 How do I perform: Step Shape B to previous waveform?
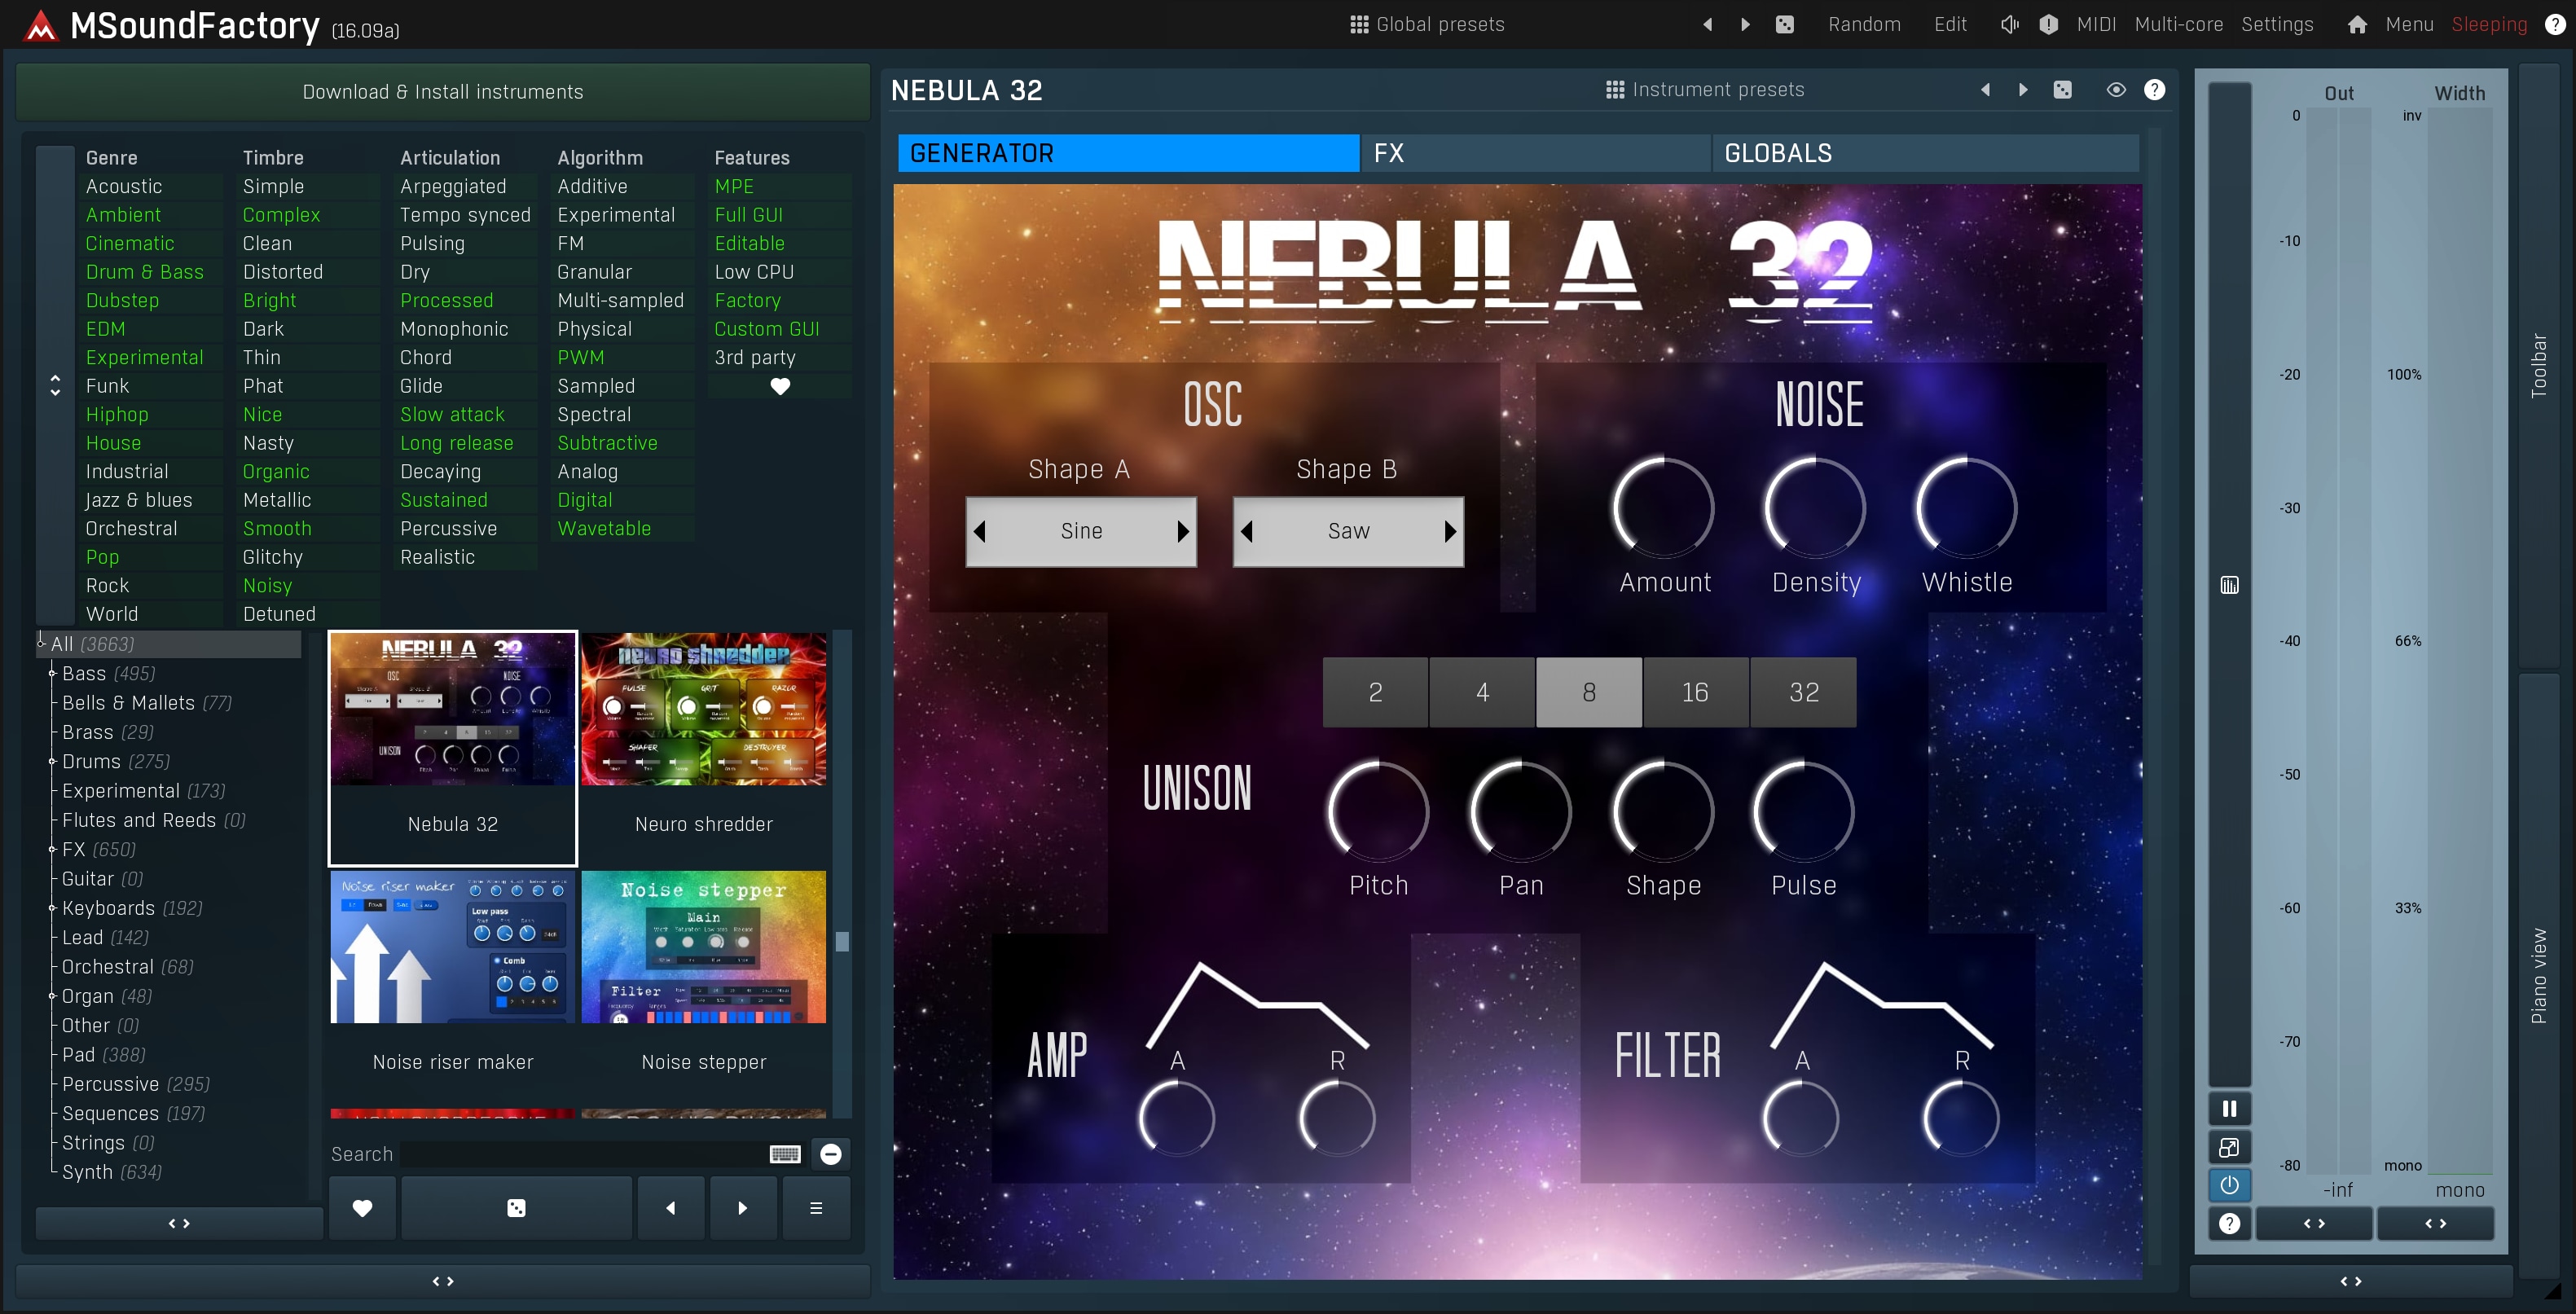(x=1246, y=531)
